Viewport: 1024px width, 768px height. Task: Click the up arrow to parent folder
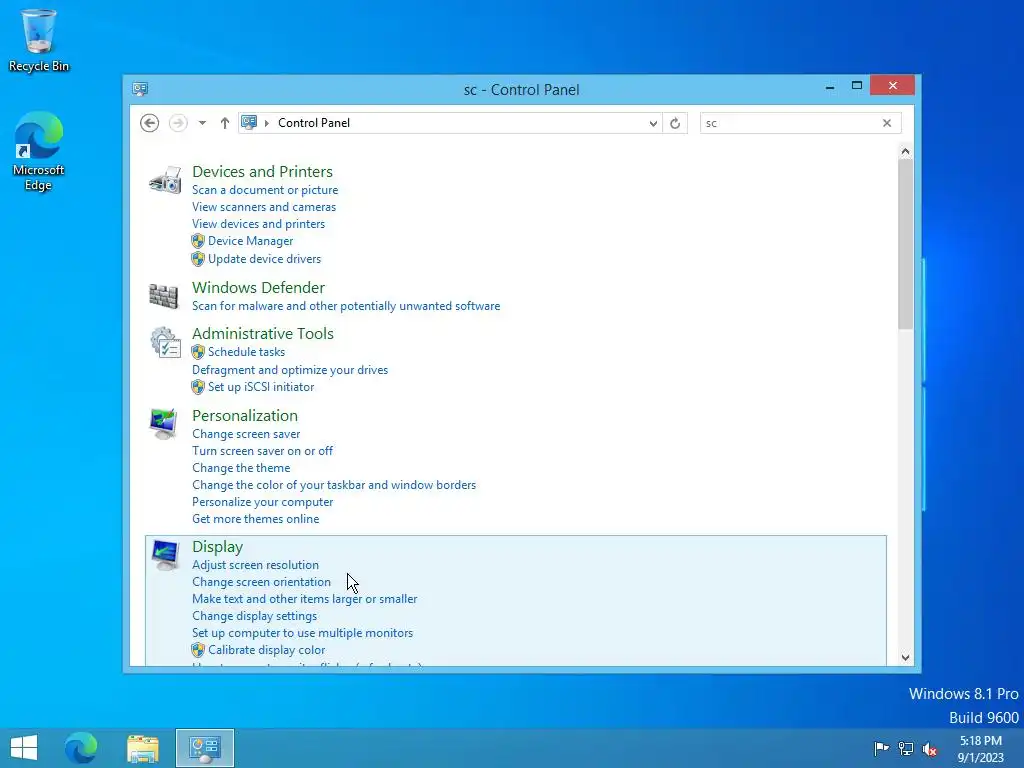pyautogui.click(x=225, y=123)
